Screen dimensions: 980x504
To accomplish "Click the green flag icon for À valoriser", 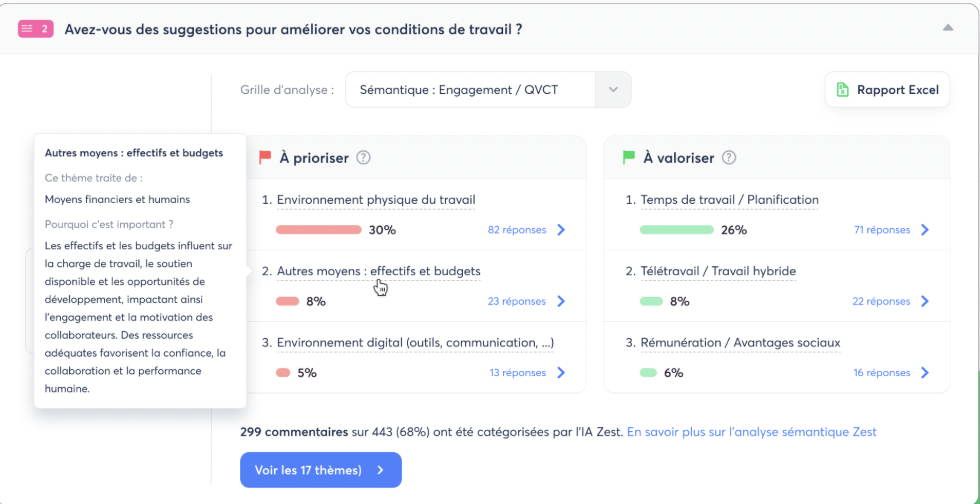I will click(629, 158).
